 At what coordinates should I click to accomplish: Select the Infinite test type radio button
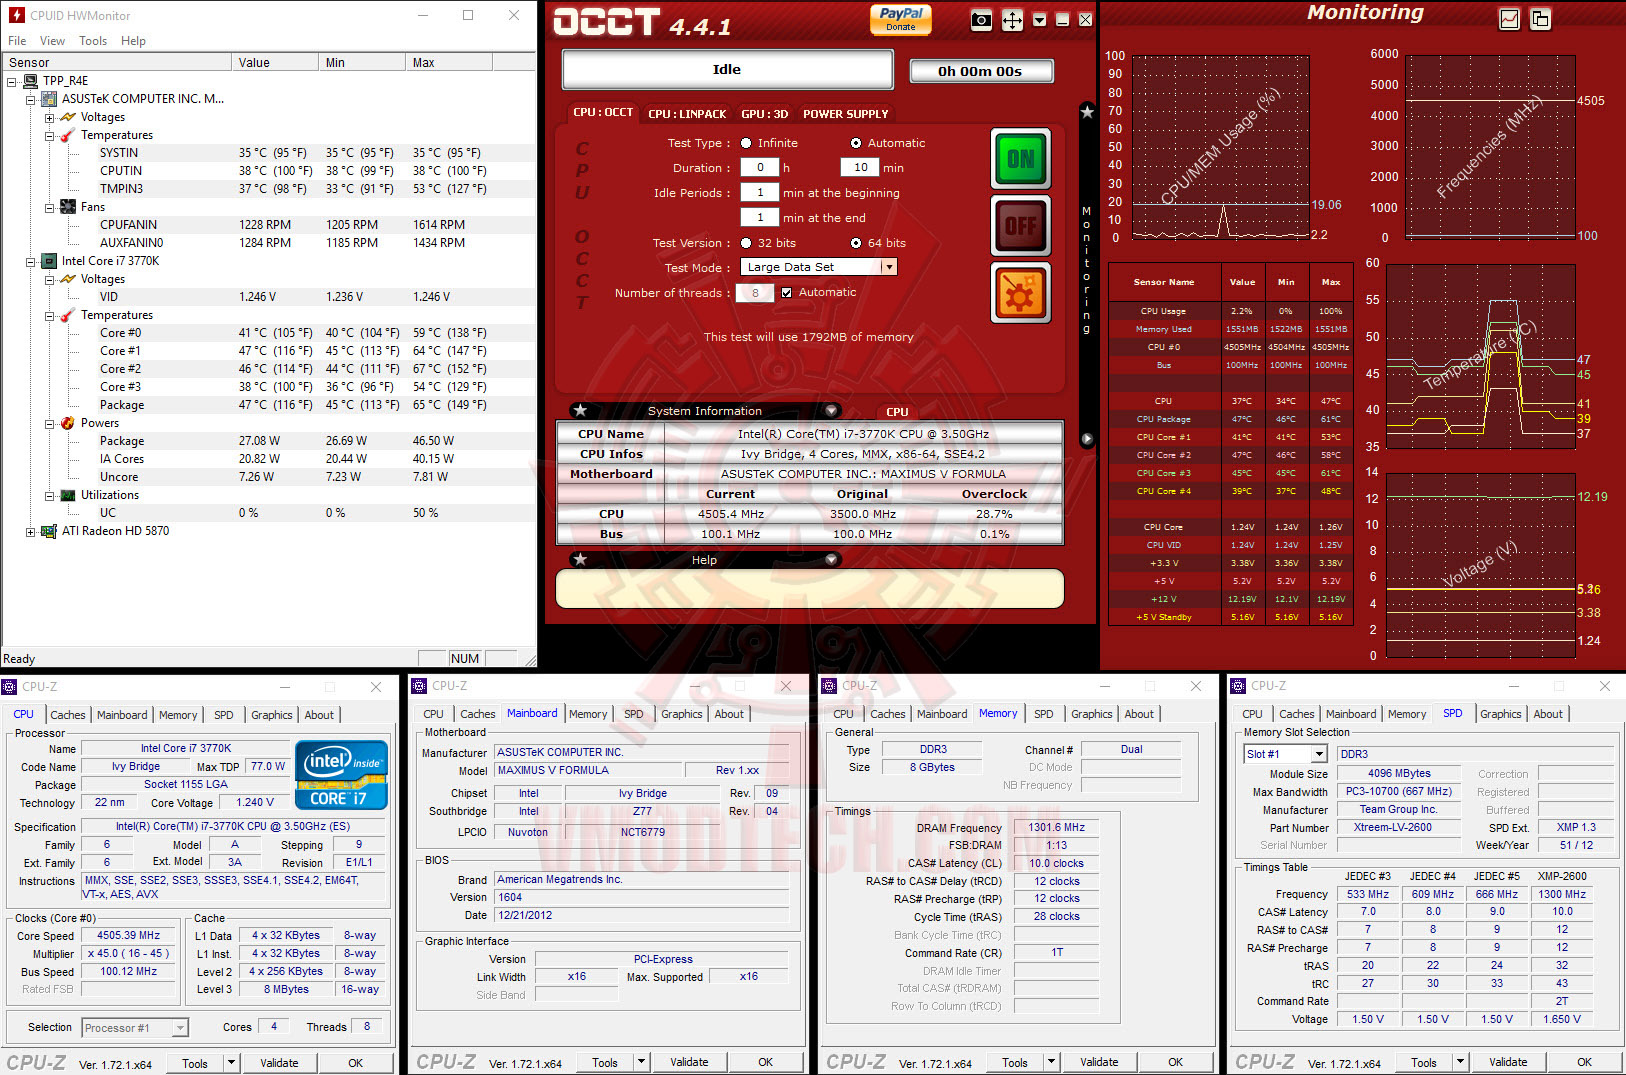746,143
